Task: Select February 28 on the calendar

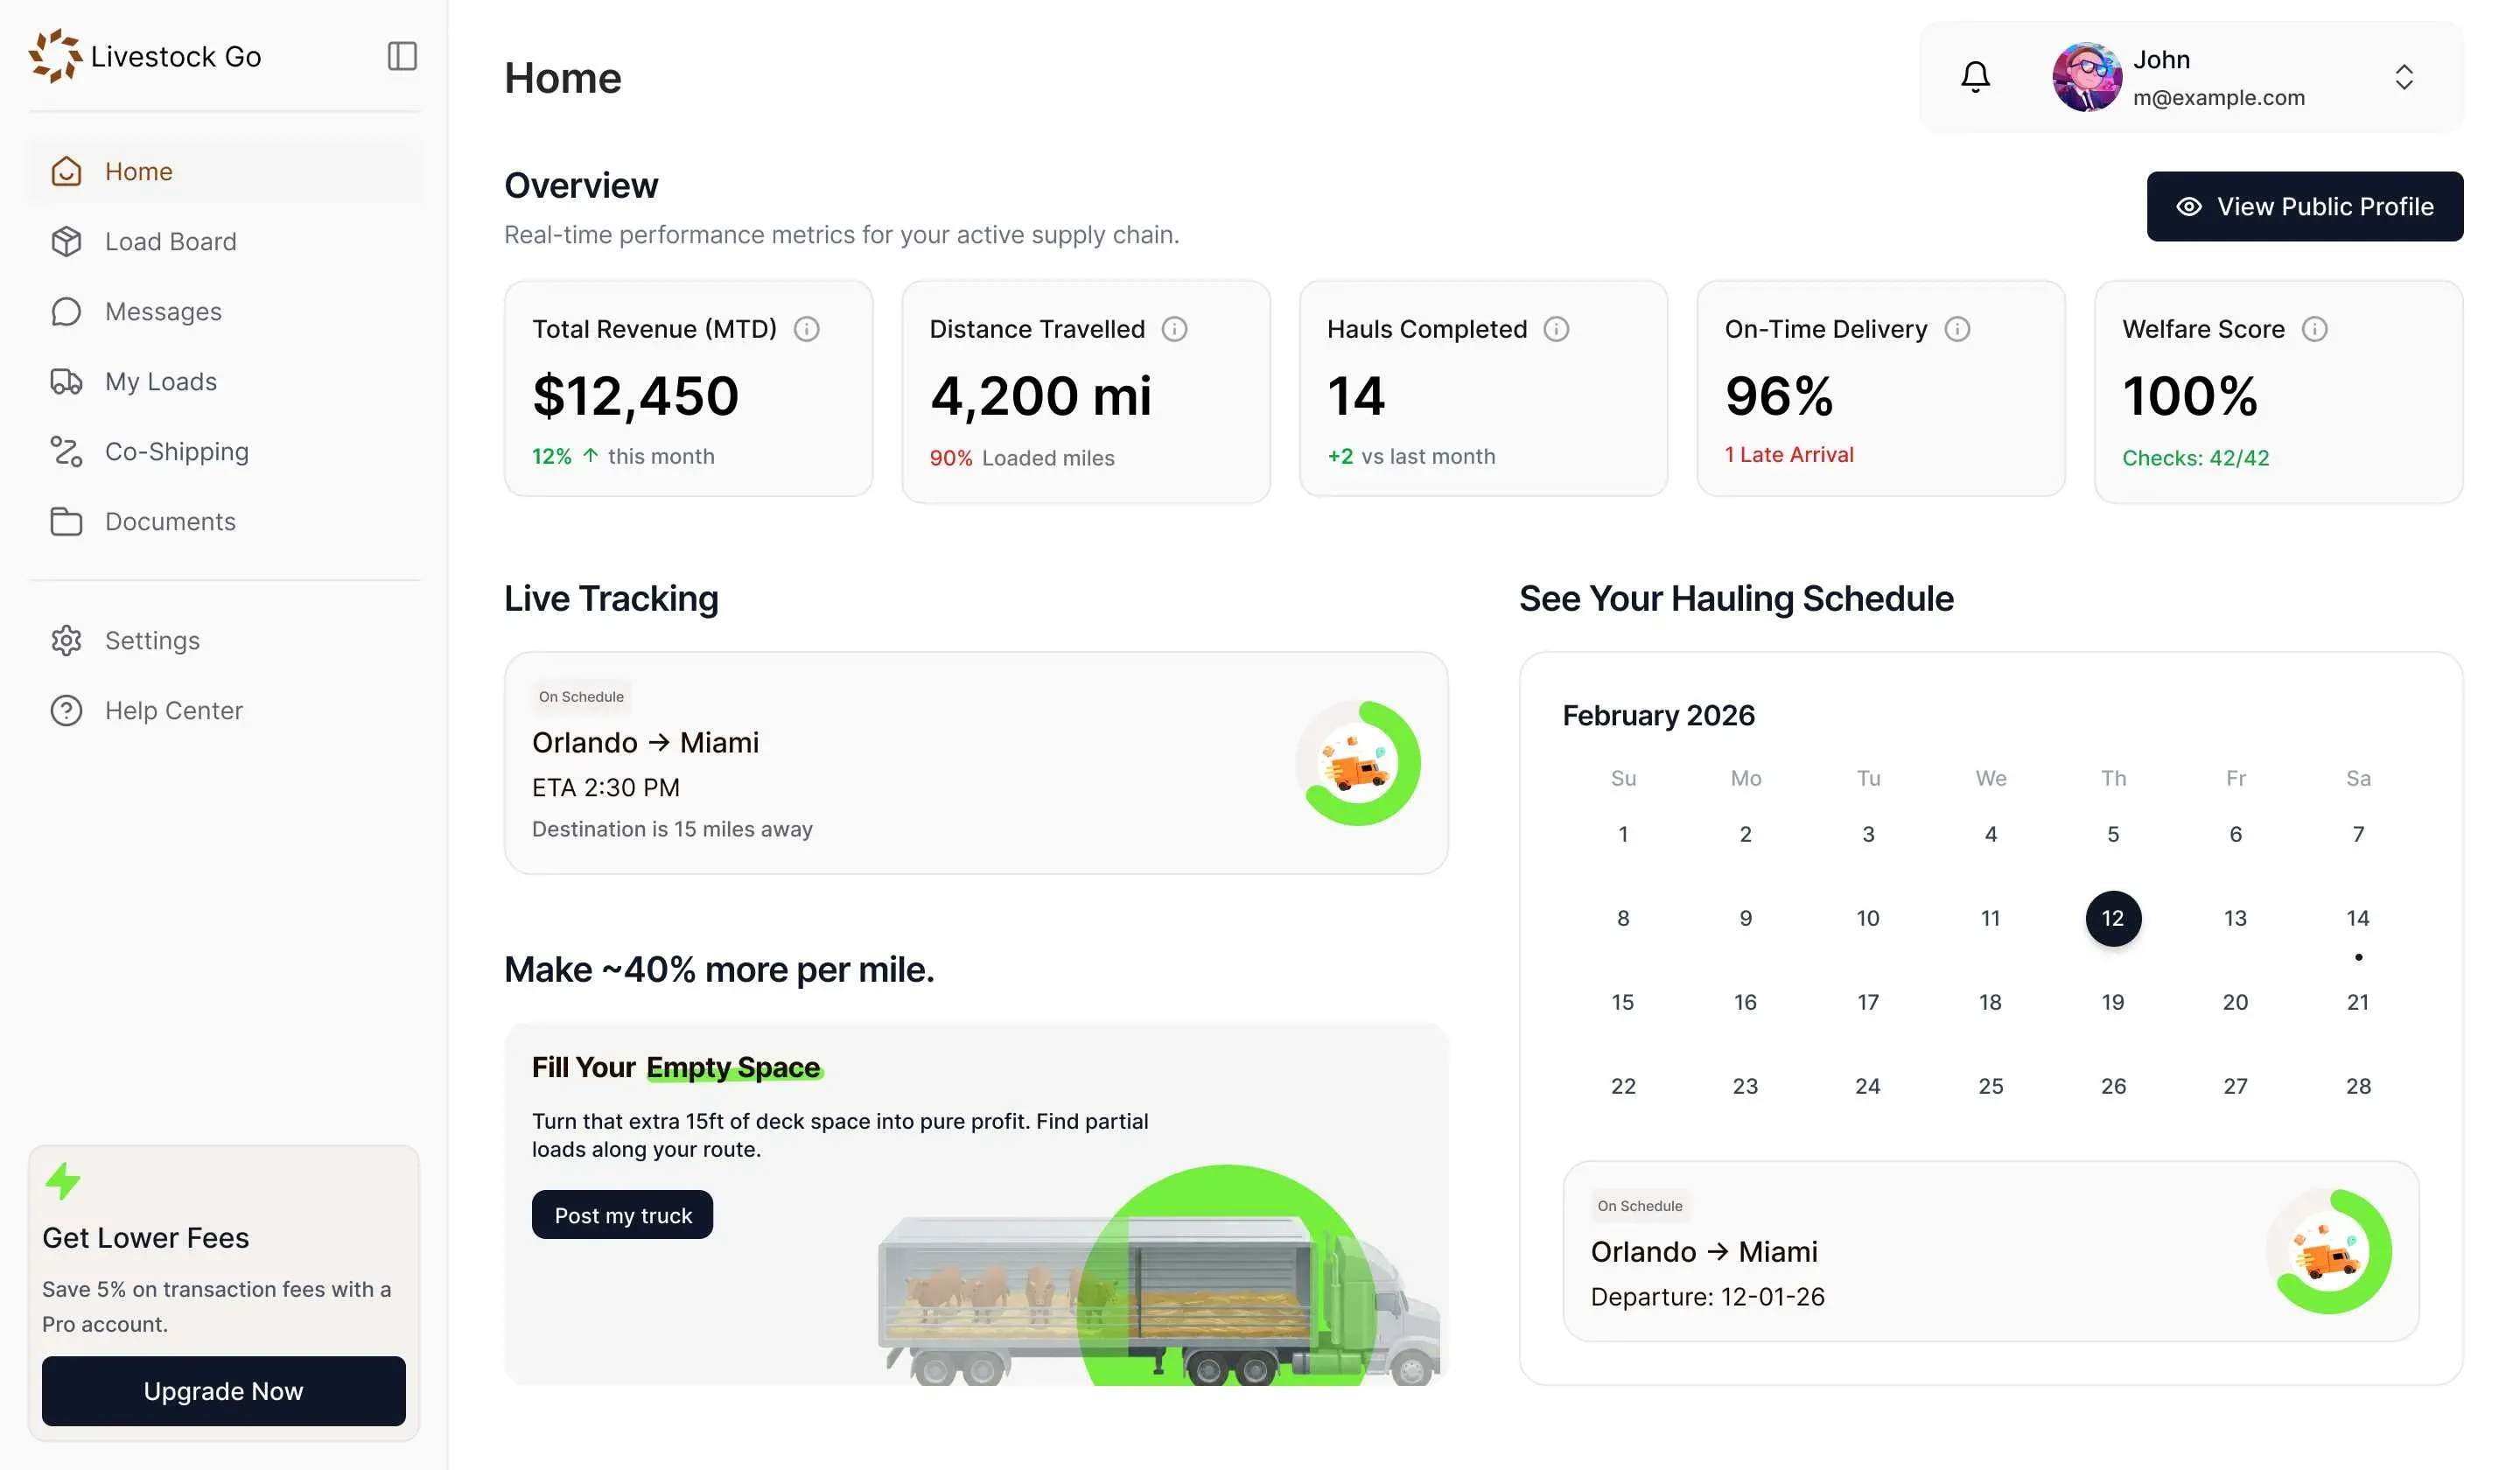Action: tap(2357, 1086)
